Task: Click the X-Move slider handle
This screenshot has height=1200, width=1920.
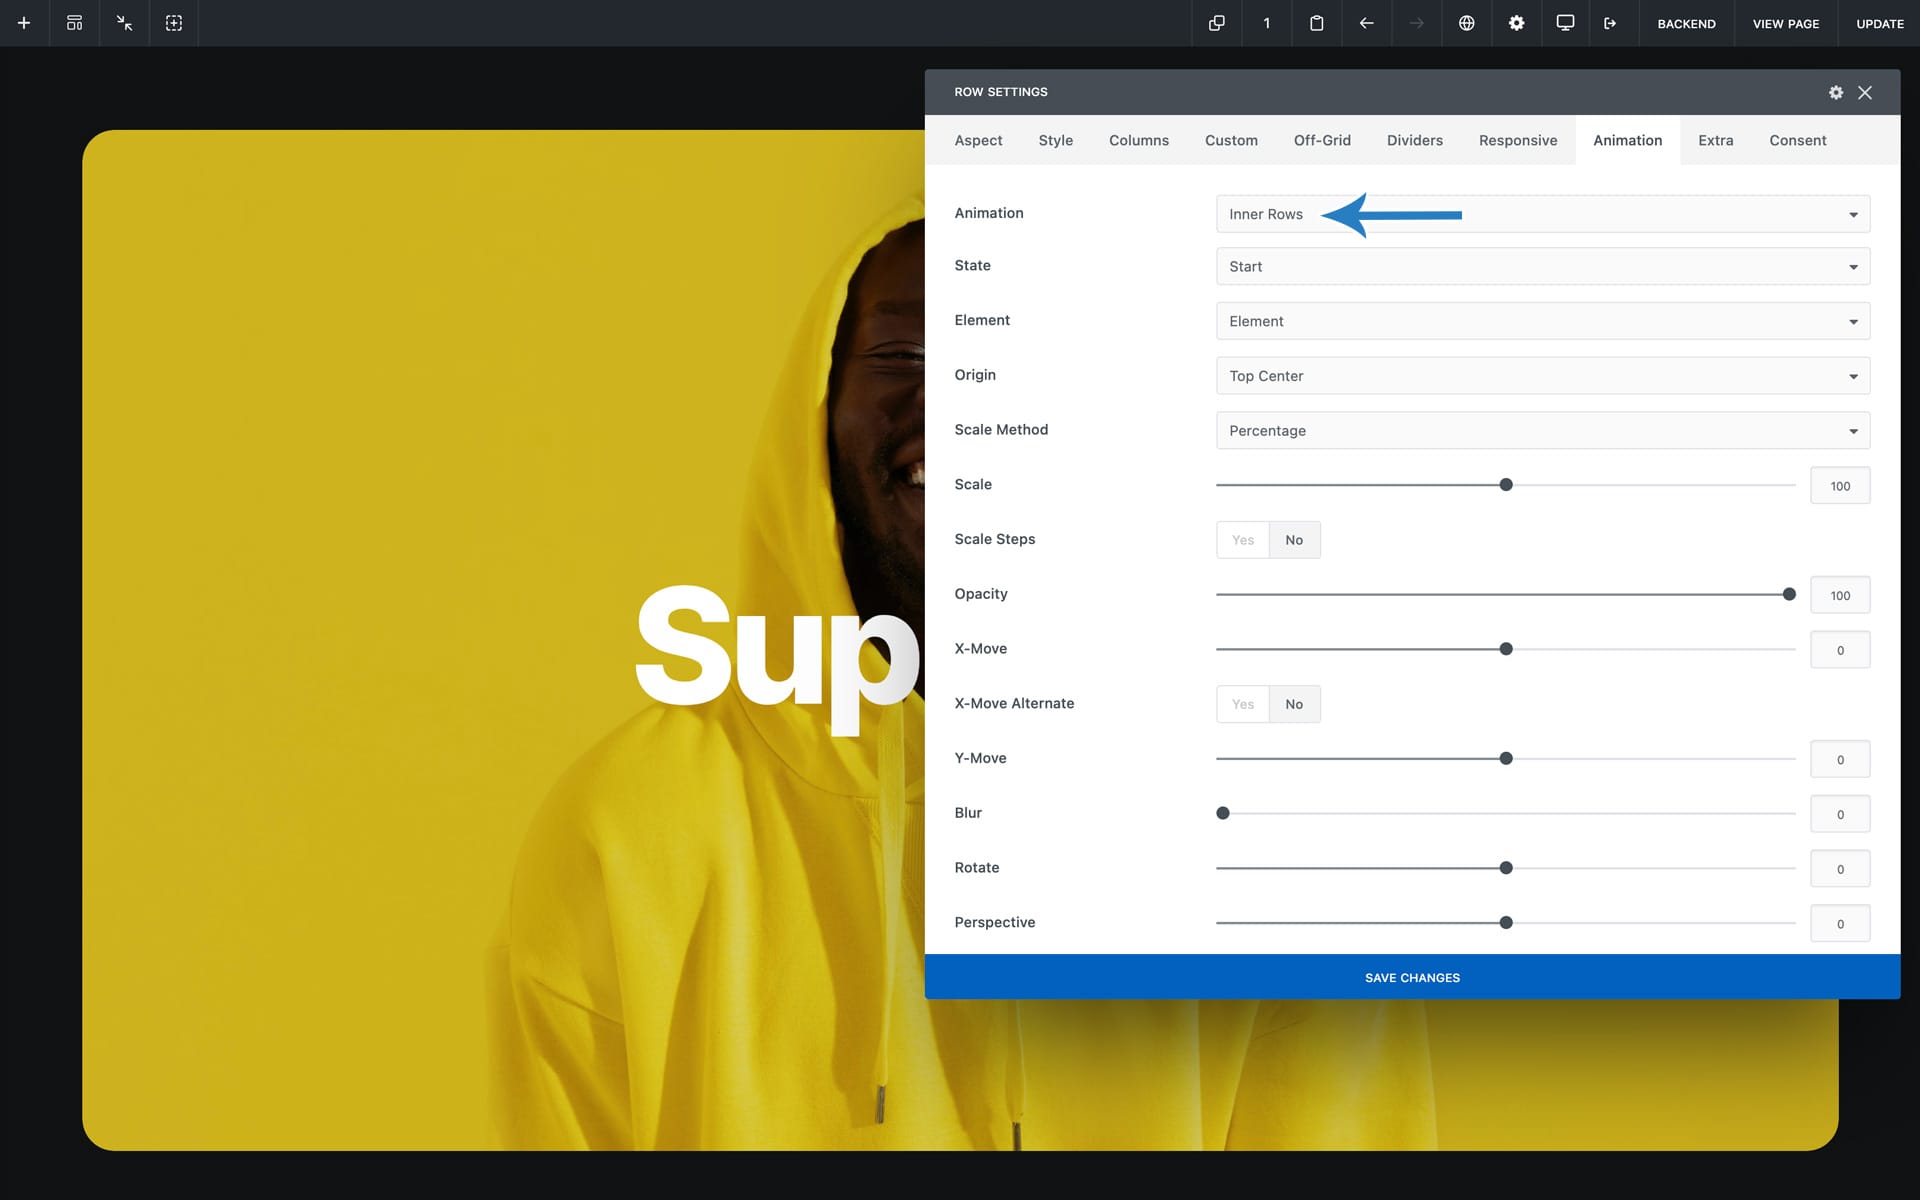Action: [x=1506, y=649]
